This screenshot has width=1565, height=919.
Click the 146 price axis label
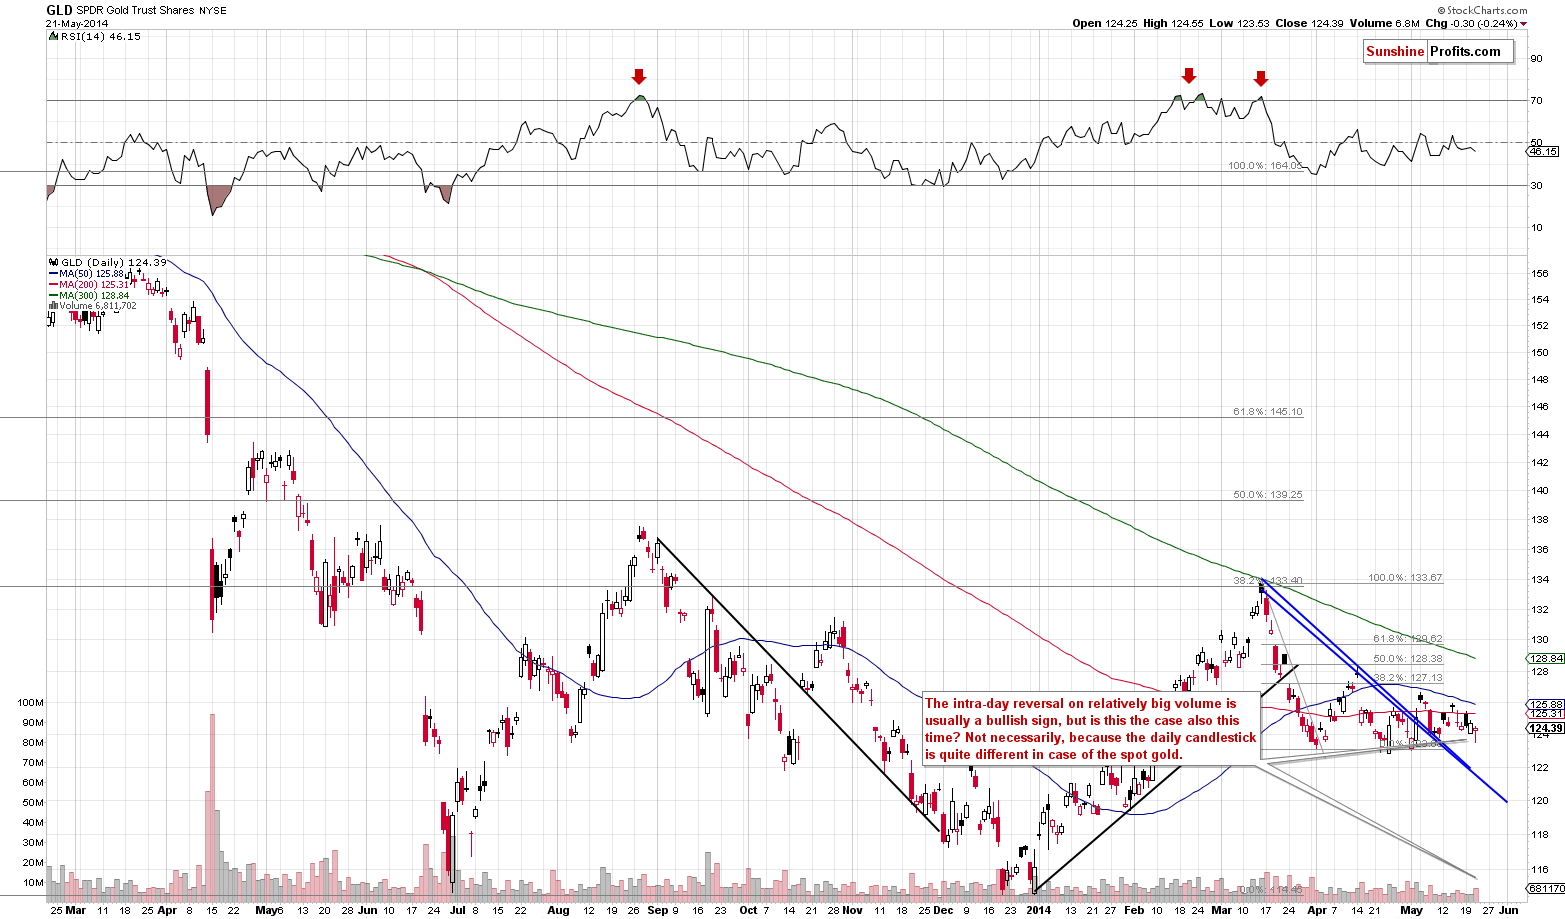tap(1540, 407)
